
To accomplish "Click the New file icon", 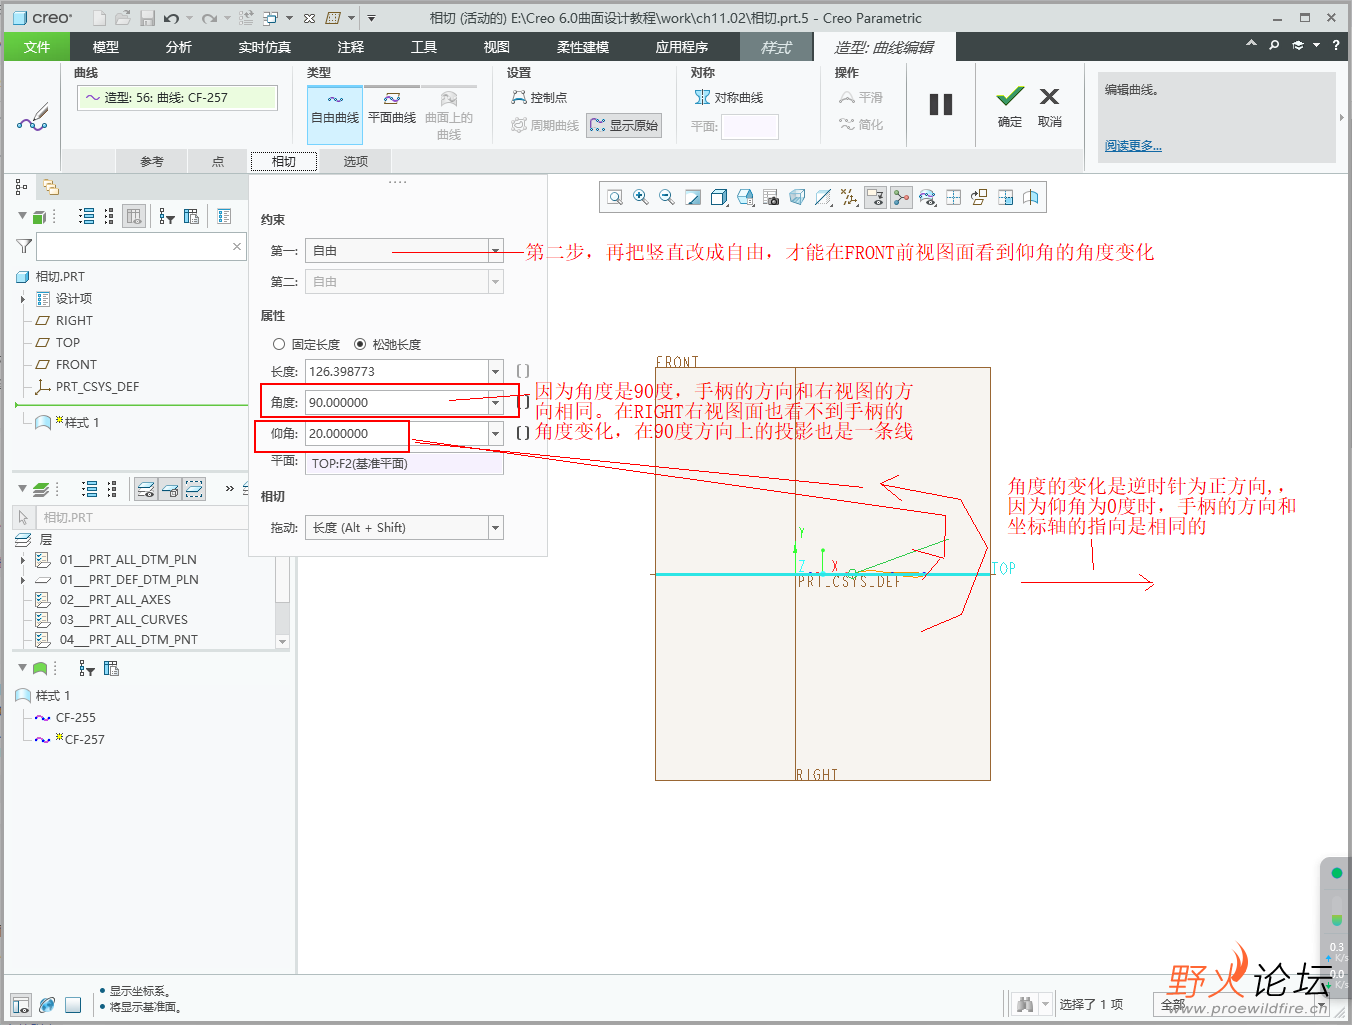I will [x=99, y=18].
